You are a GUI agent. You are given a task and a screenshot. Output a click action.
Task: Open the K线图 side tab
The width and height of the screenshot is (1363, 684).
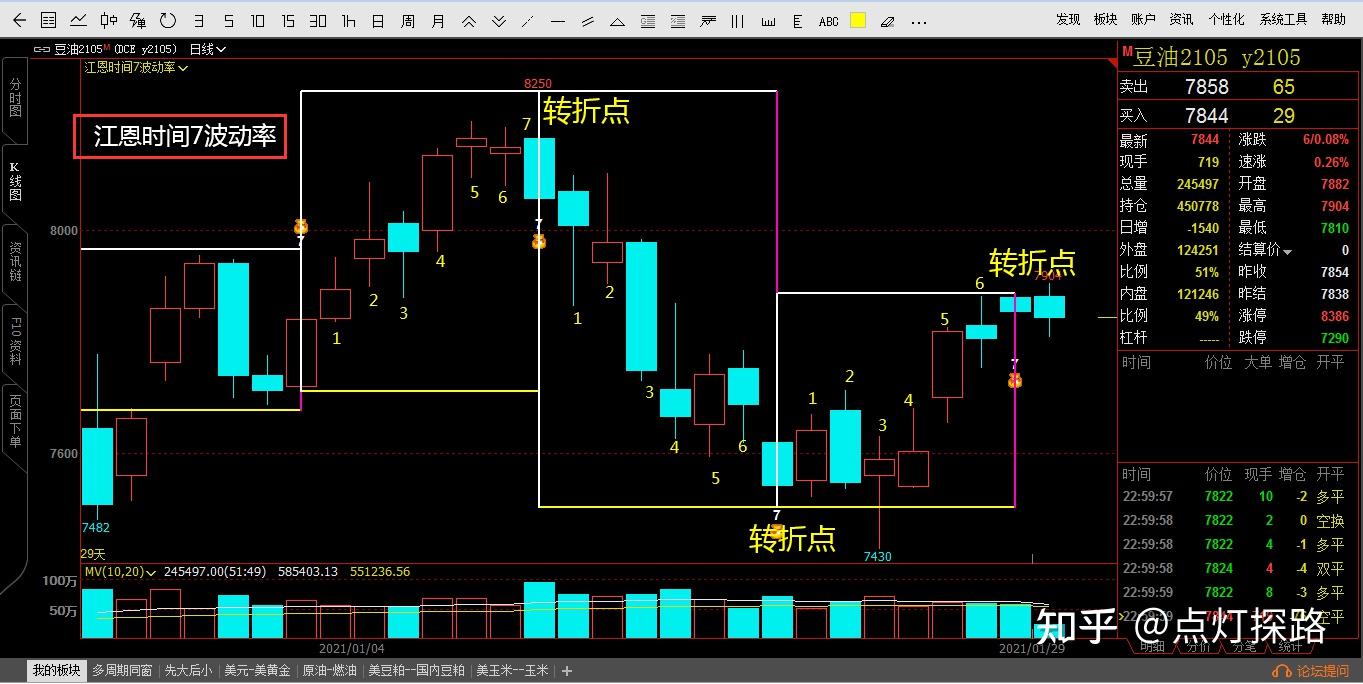15,181
